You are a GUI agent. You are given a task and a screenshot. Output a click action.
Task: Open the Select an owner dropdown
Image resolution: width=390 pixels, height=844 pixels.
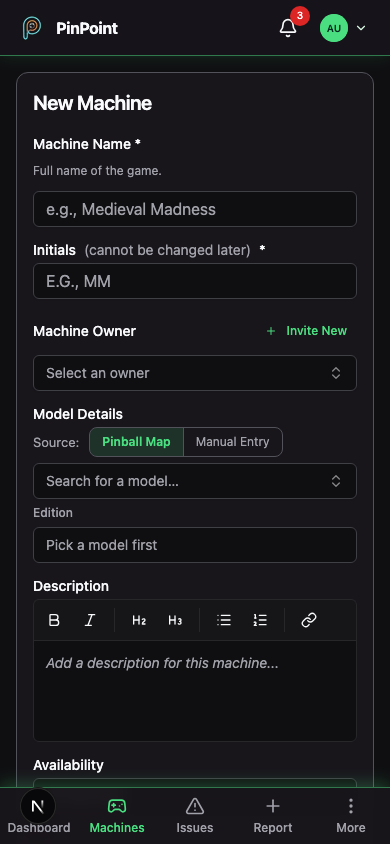tap(195, 373)
